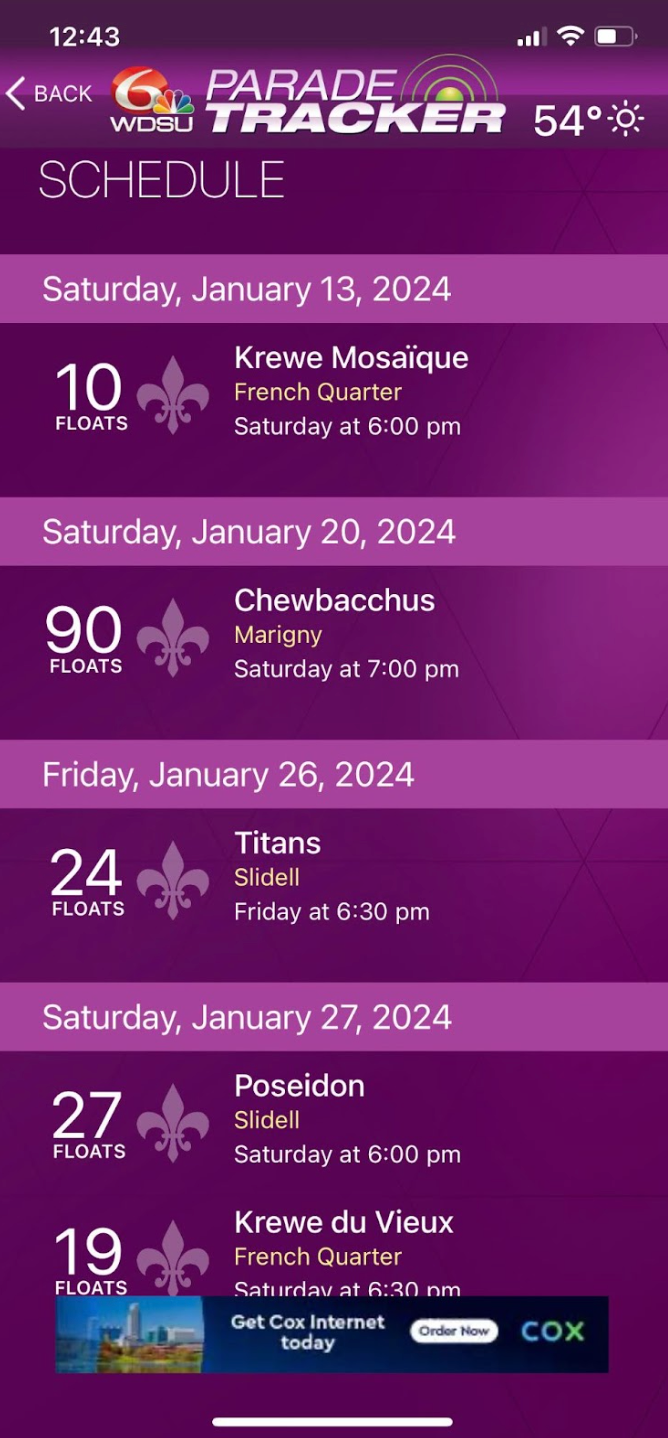
Task: Open the Krewe Mosaïque parade entry
Action: [x=351, y=358]
